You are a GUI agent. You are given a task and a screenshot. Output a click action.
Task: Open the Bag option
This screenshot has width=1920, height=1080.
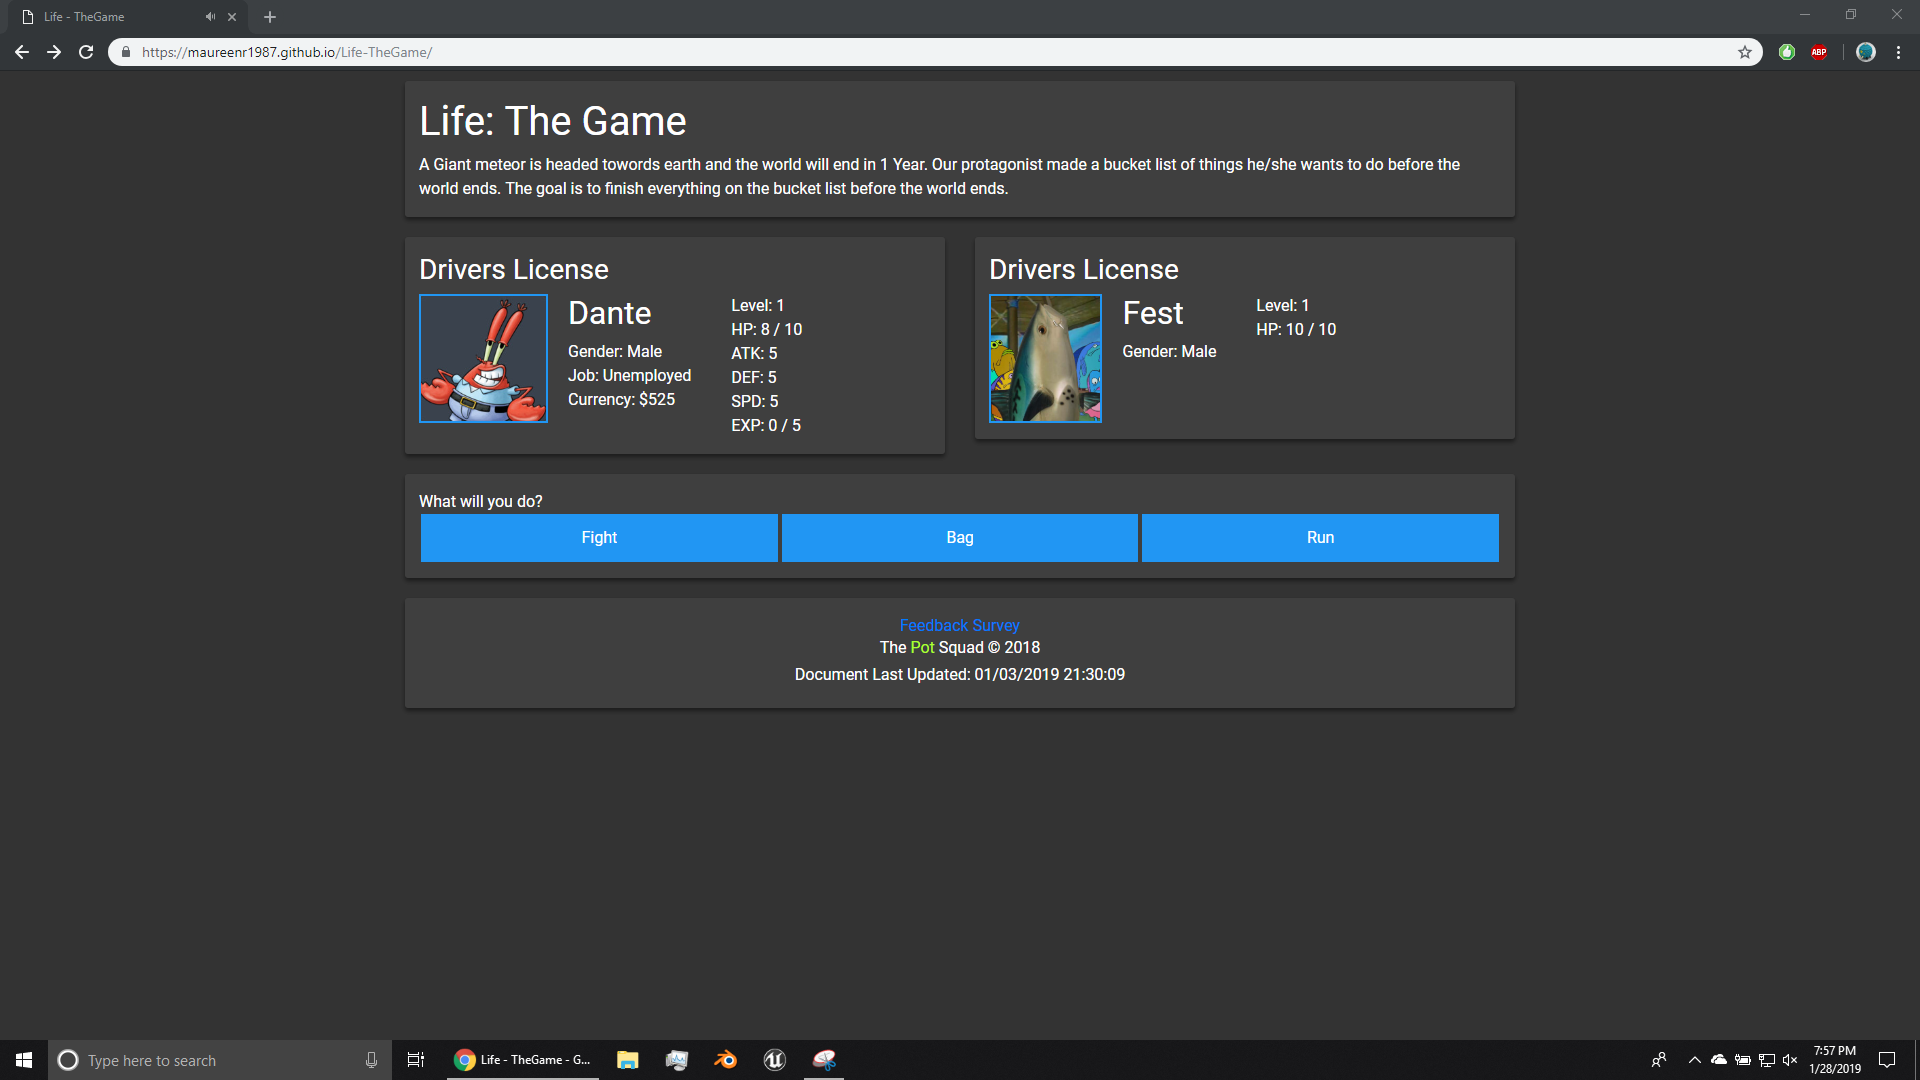tap(959, 538)
